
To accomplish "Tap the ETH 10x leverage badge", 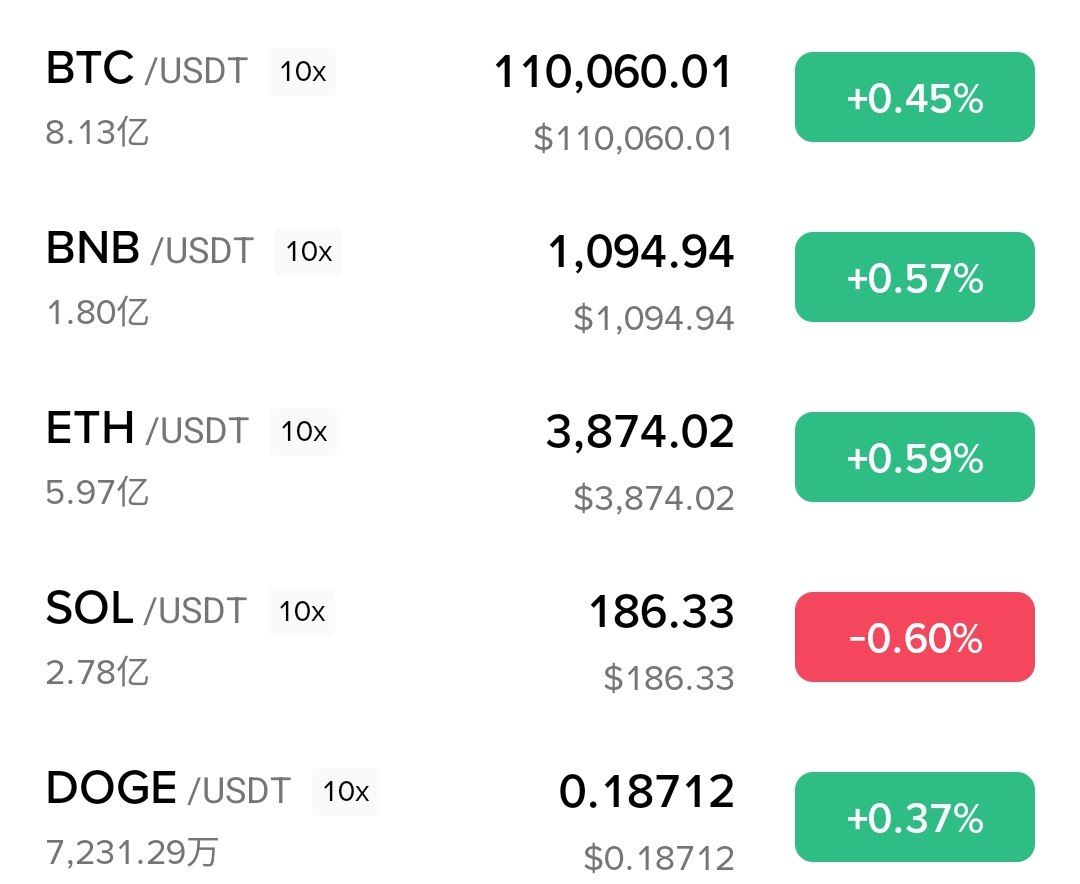I will tap(303, 432).
